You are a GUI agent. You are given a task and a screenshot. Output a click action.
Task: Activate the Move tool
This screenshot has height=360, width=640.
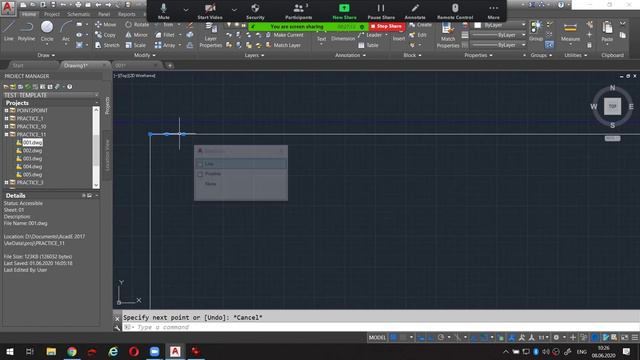(x=105, y=24)
